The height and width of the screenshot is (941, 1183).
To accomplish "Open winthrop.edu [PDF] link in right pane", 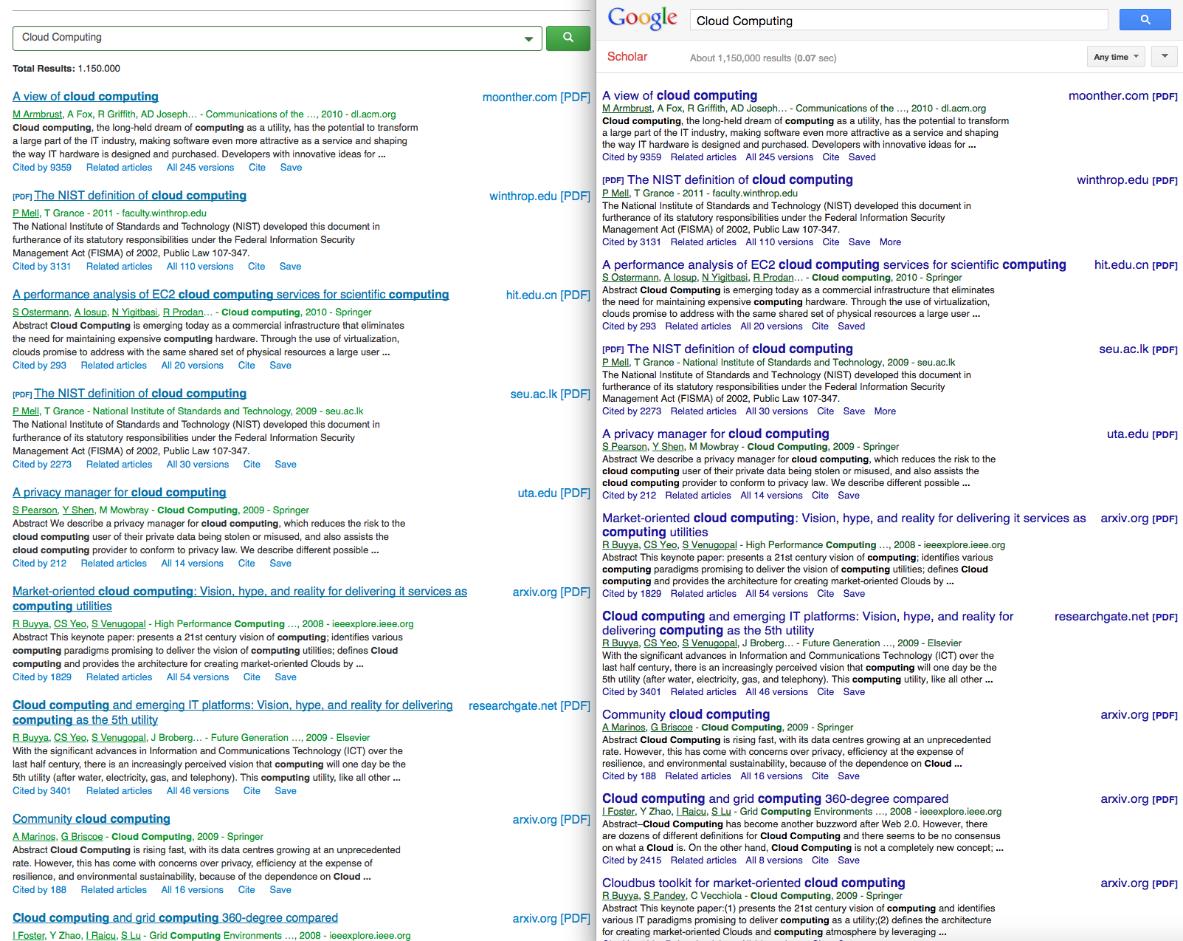I will [x=1127, y=180].
